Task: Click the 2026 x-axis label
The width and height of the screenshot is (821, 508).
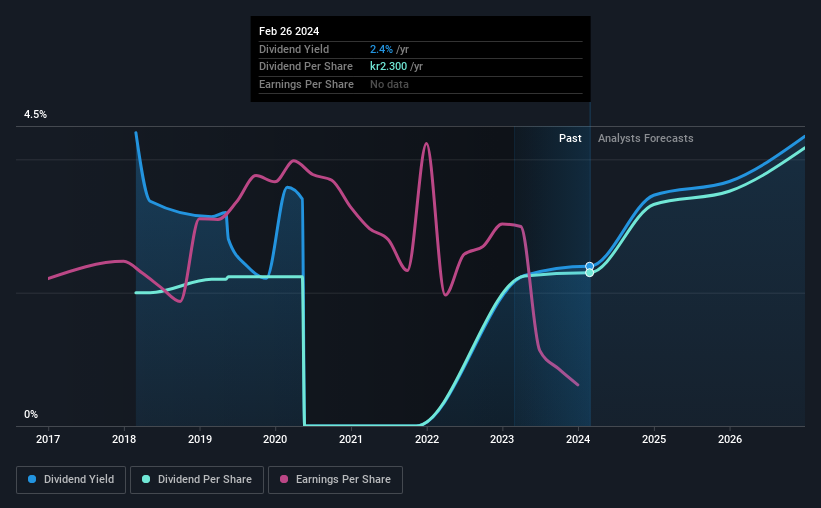Action: pyautogui.click(x=730, y=439)
